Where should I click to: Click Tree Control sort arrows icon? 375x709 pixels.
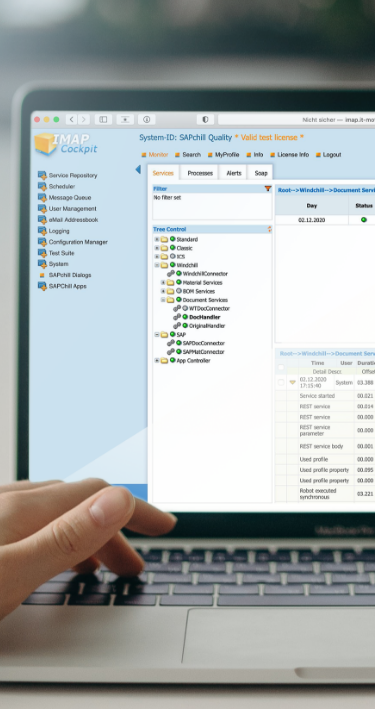270,229
